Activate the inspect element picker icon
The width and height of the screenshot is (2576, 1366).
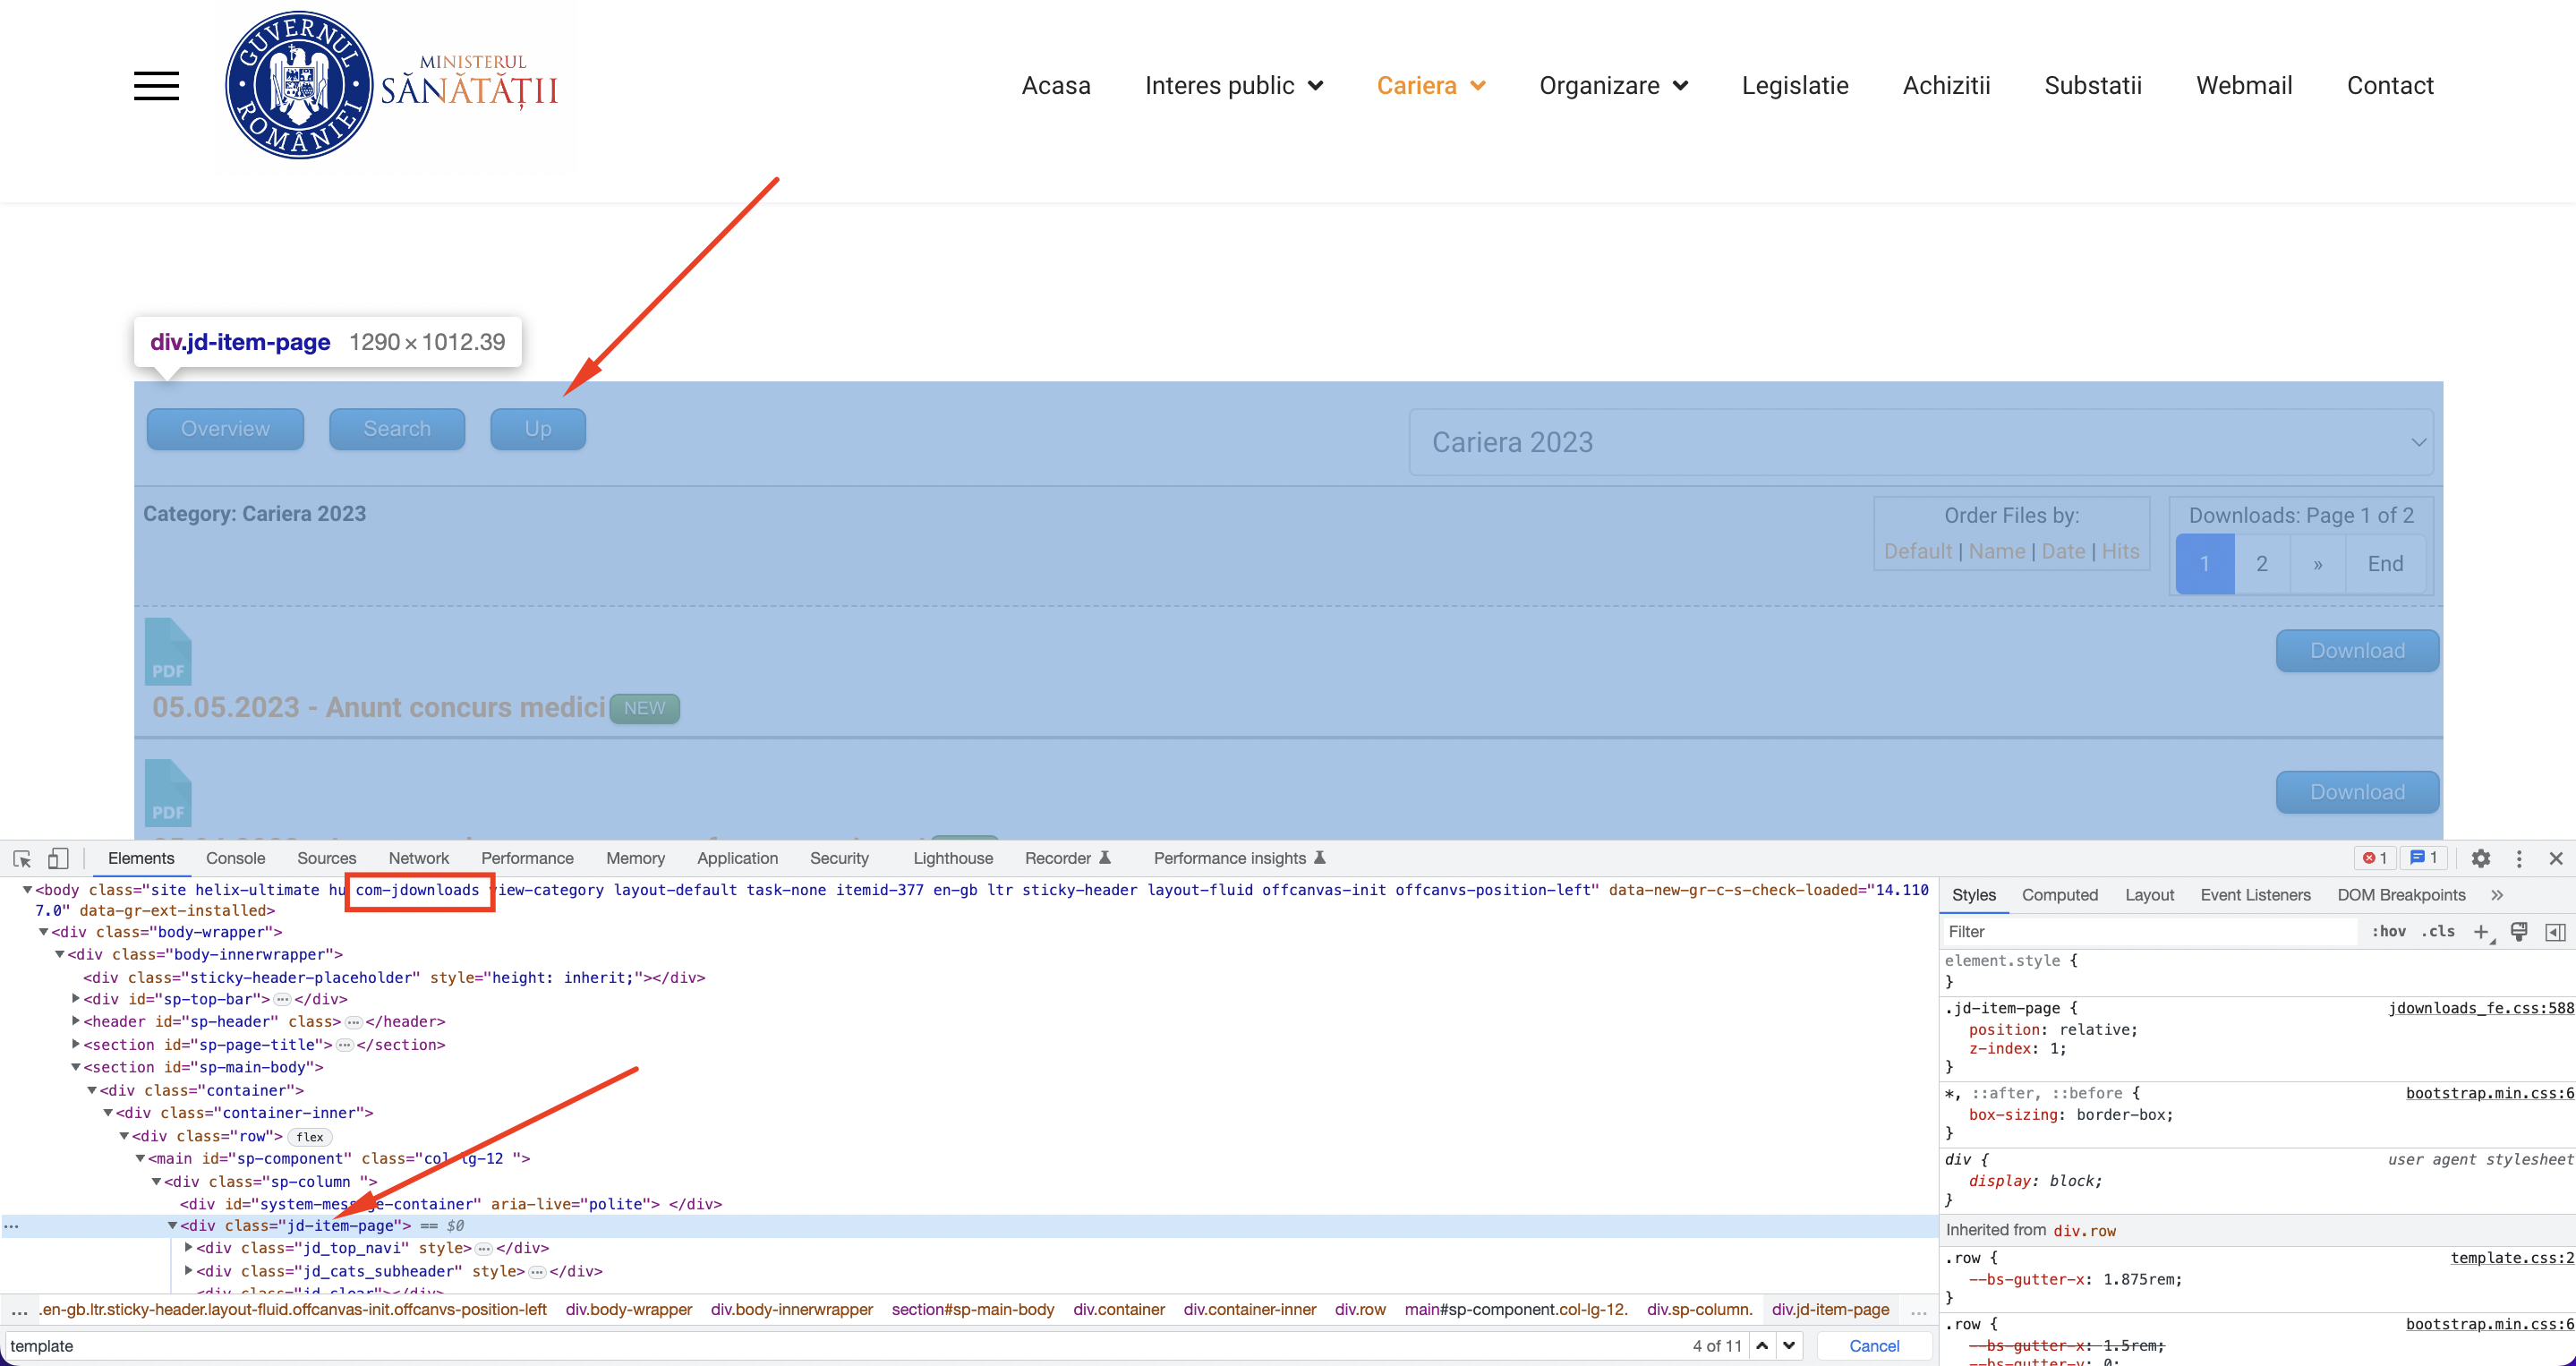pyautogui.click(x=22, y=858)
